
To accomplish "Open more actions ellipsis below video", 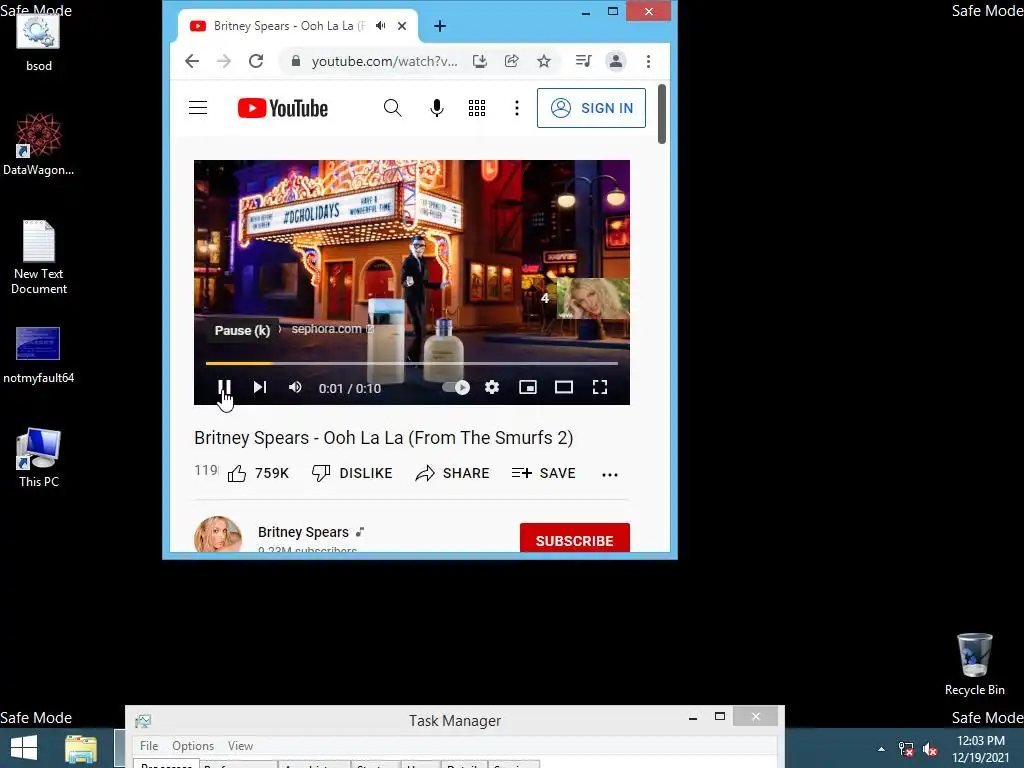I will [610, 475].
